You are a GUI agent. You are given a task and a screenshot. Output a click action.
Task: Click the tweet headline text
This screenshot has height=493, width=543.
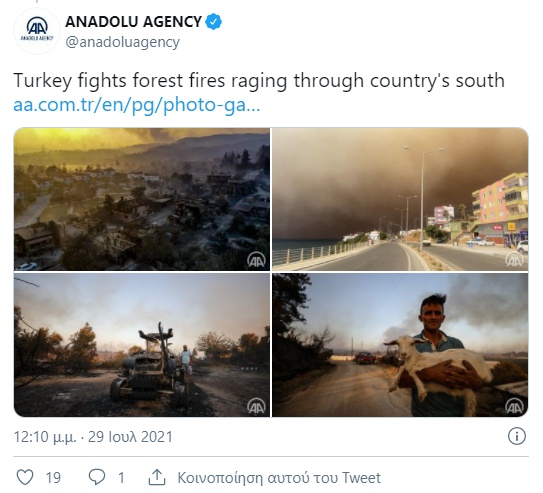pyautogui.click(x=259, y=81)
